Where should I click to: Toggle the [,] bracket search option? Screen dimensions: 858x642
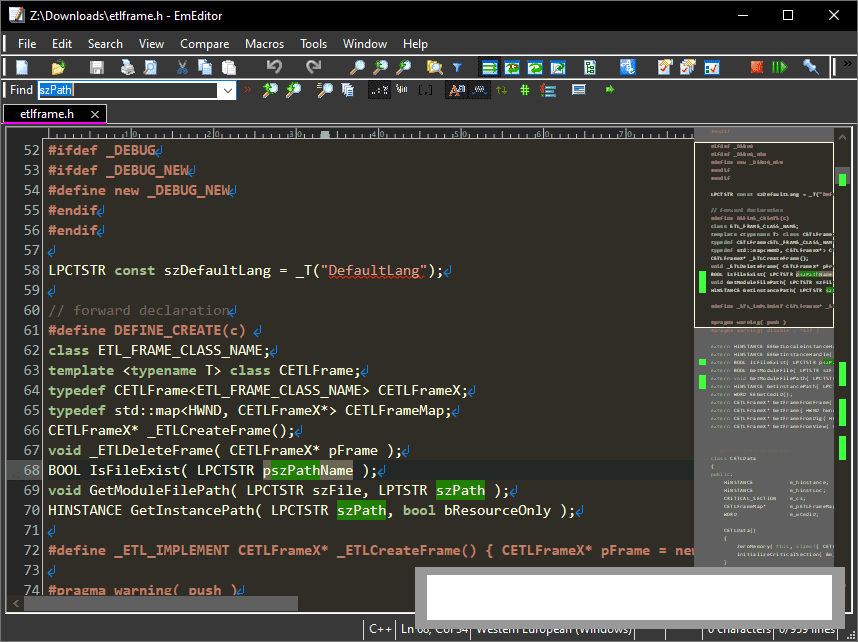point(425,90)
